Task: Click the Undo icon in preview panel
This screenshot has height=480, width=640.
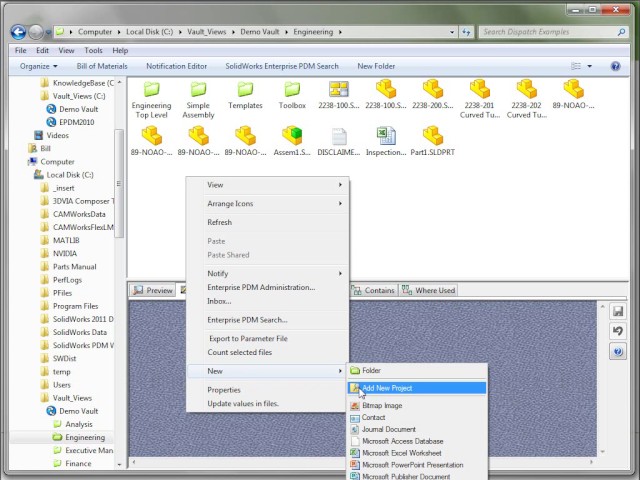Action: tap(618, 331)
